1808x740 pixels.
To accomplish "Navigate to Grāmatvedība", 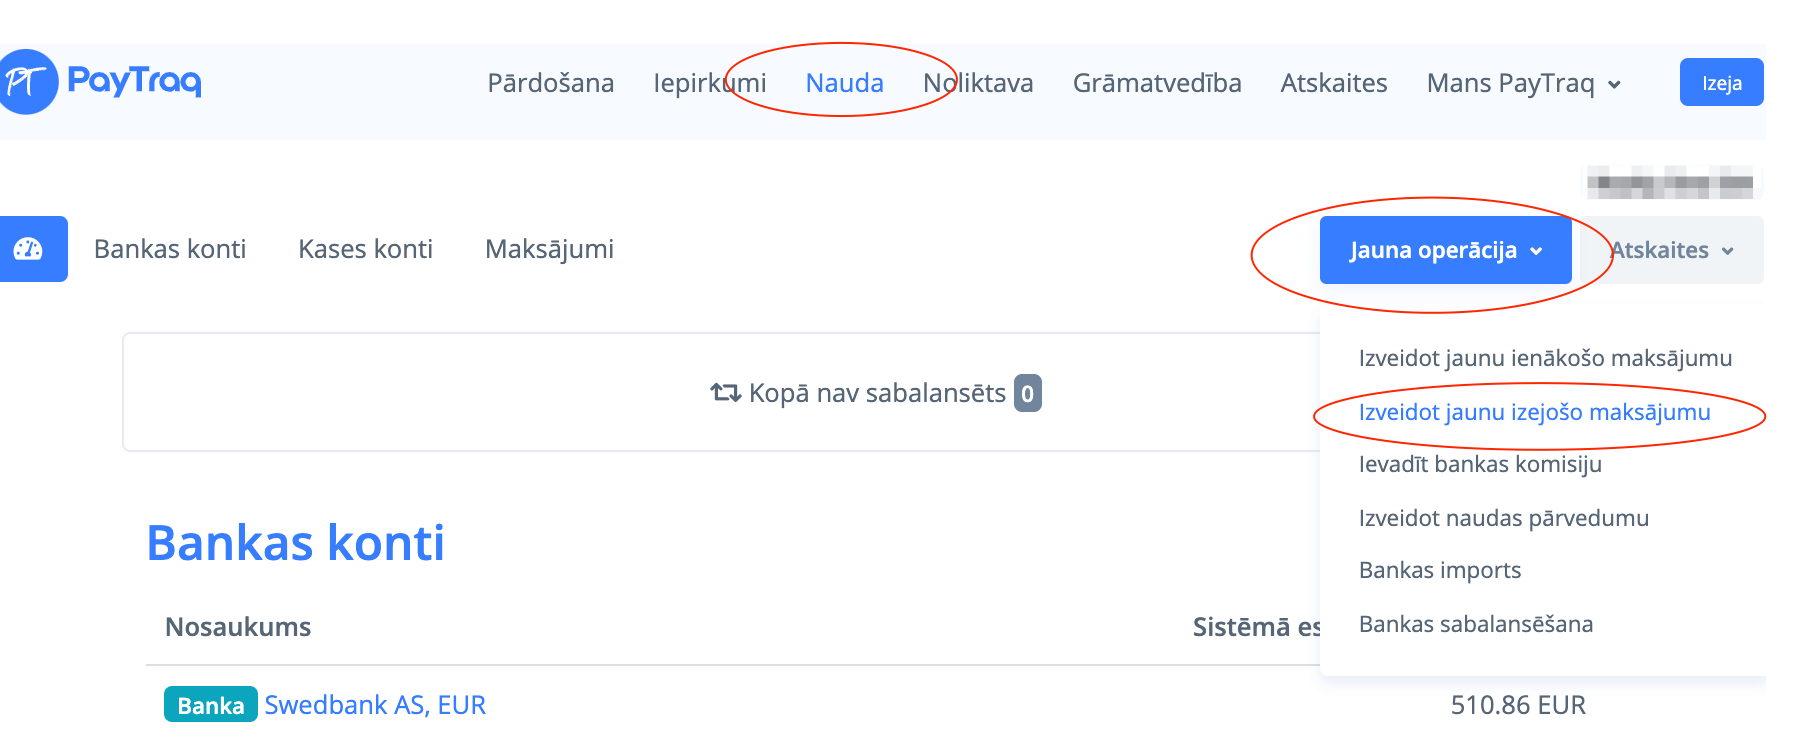I will (1156, 83).
